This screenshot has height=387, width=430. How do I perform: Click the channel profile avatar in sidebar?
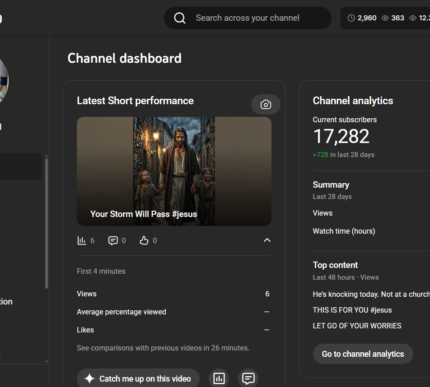click(x=4, y=81)
